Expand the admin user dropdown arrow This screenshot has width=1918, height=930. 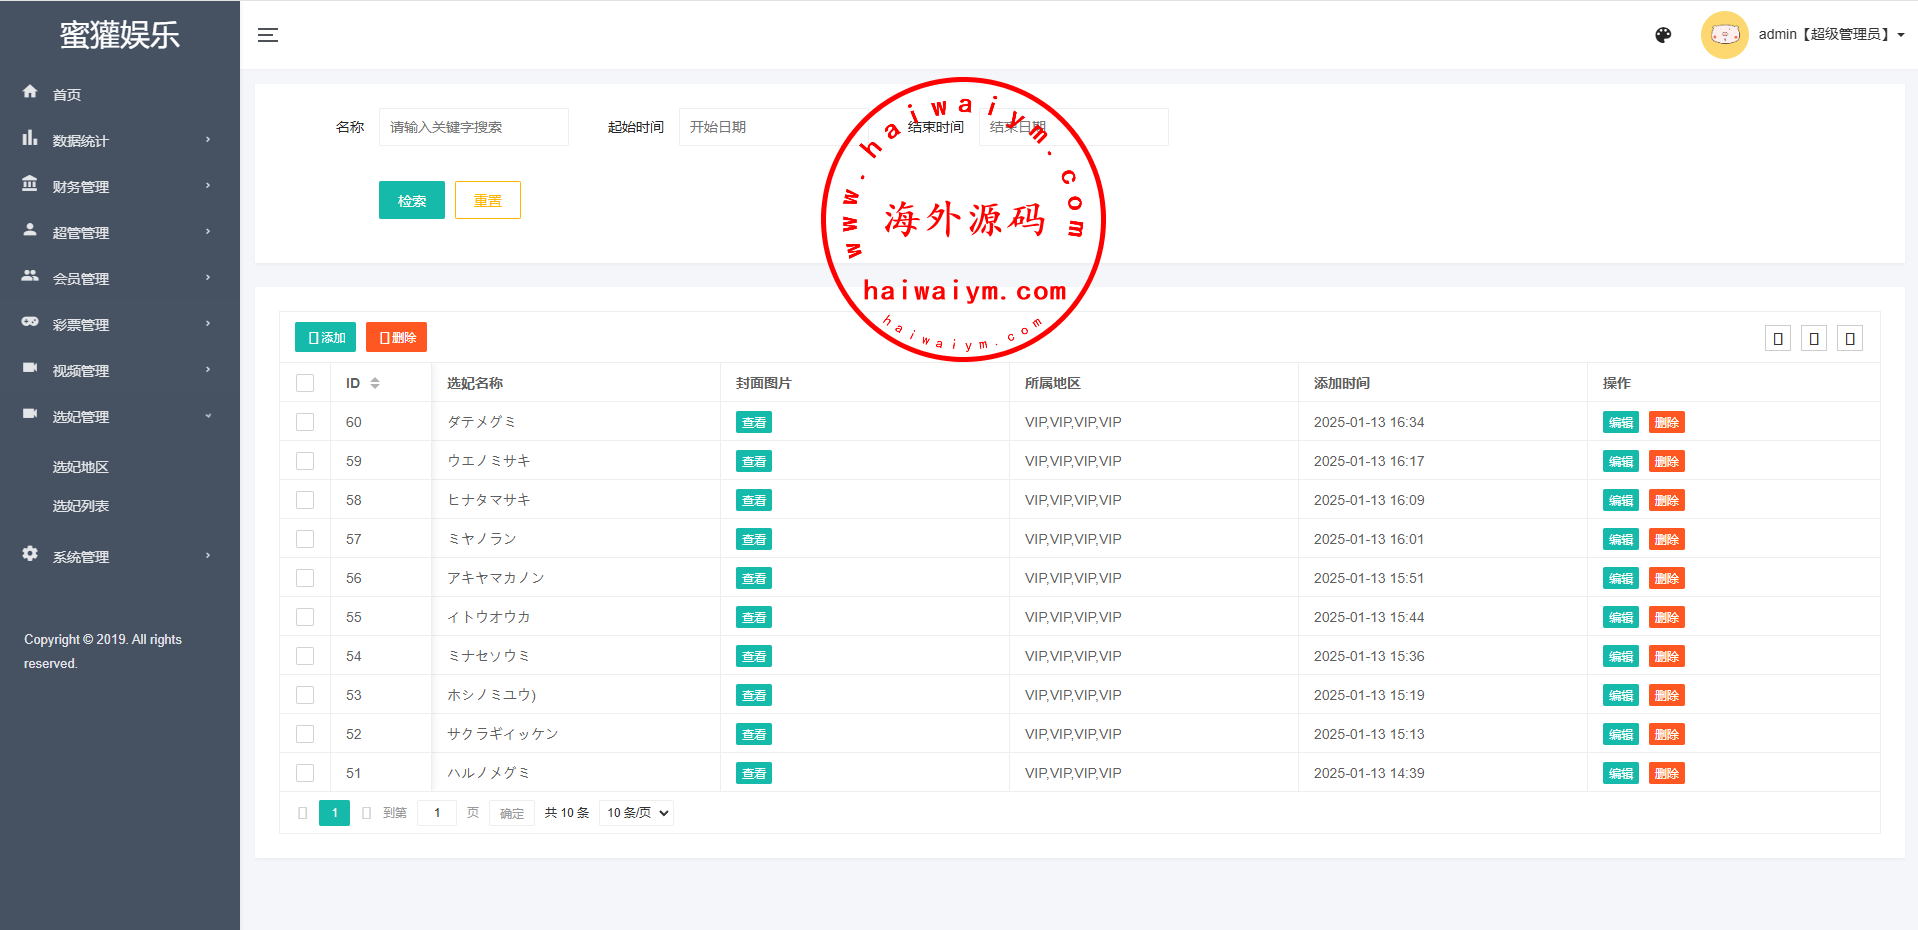pos(1900,35)
